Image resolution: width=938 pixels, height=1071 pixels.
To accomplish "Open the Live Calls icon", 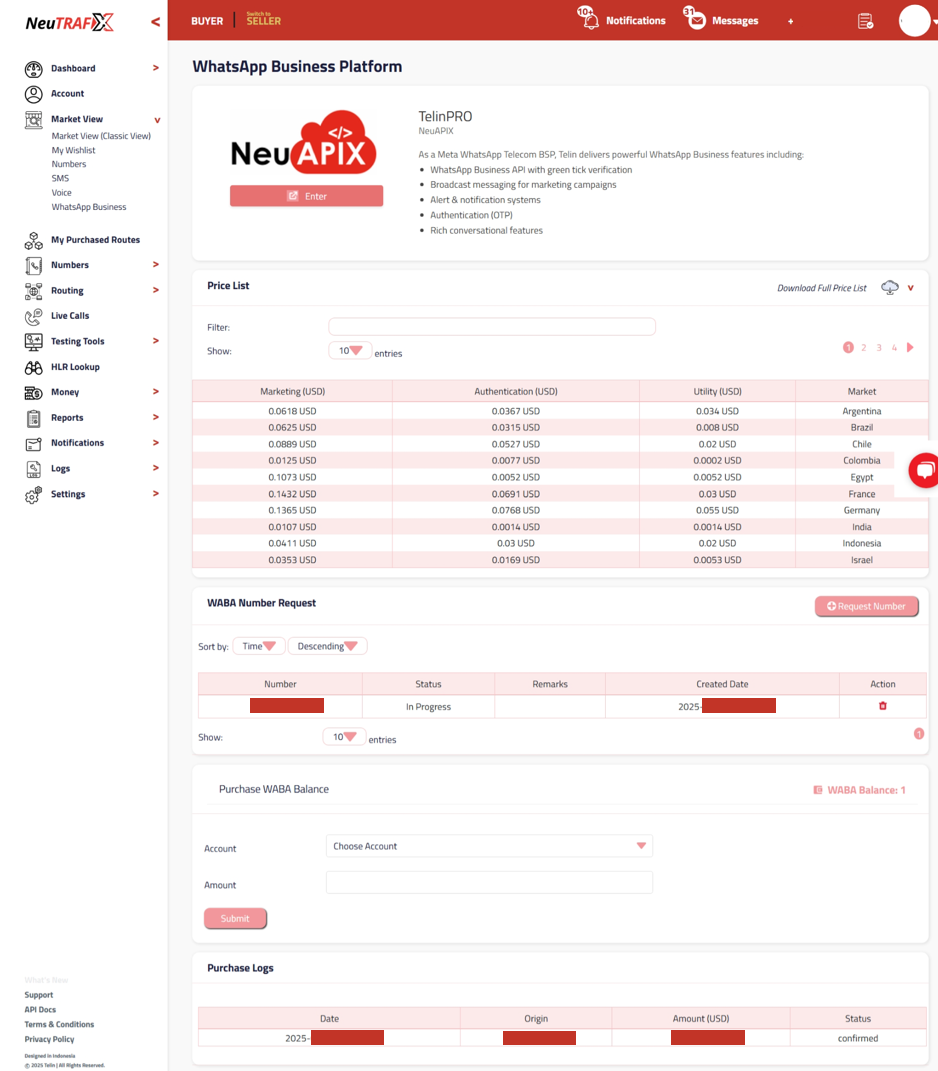I will coord(33,317).
